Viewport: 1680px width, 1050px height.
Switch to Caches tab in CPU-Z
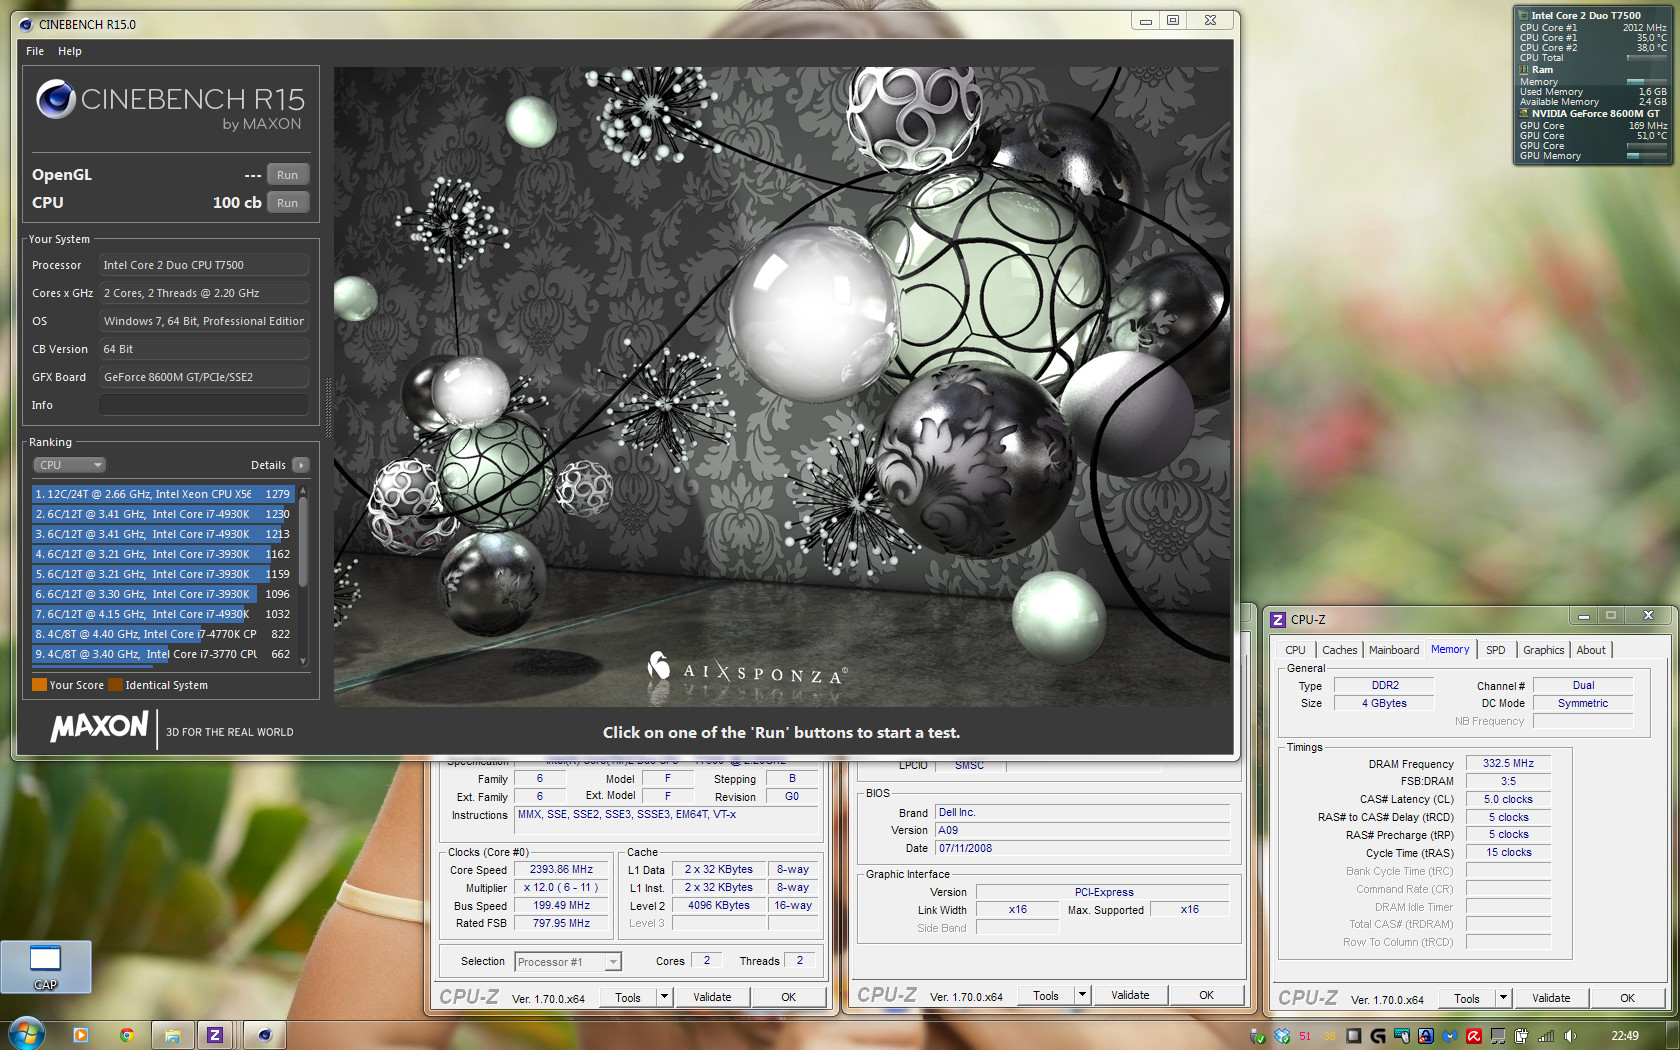[1339, 650]
